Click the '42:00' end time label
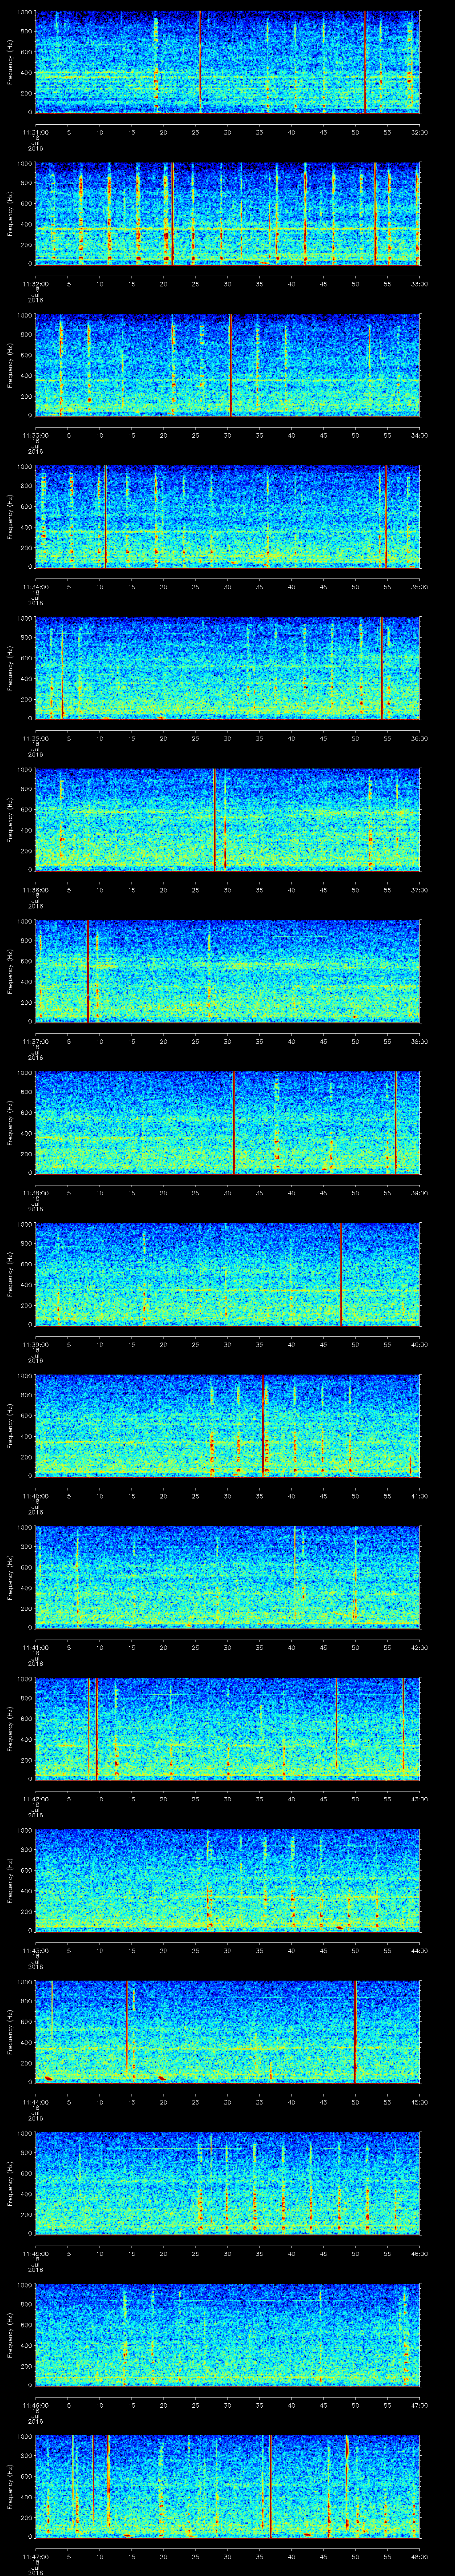 [x=419, y=1647]
